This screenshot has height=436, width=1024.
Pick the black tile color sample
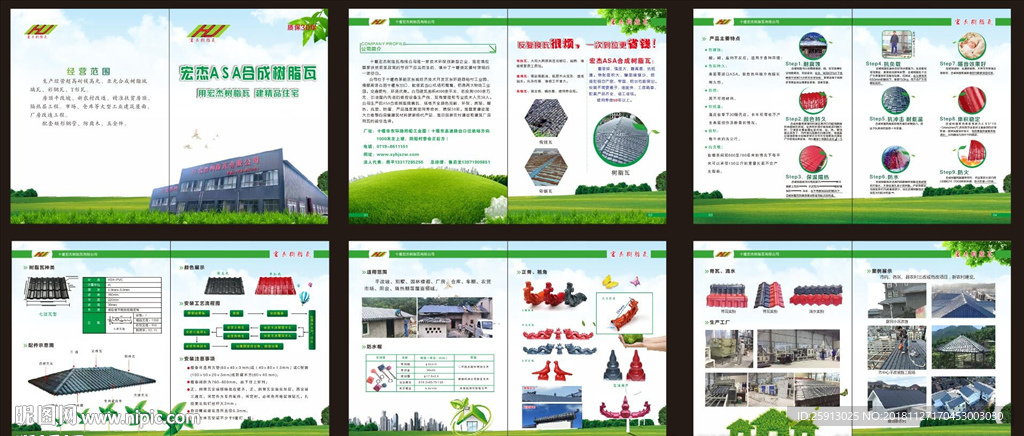tap(224, 285)
